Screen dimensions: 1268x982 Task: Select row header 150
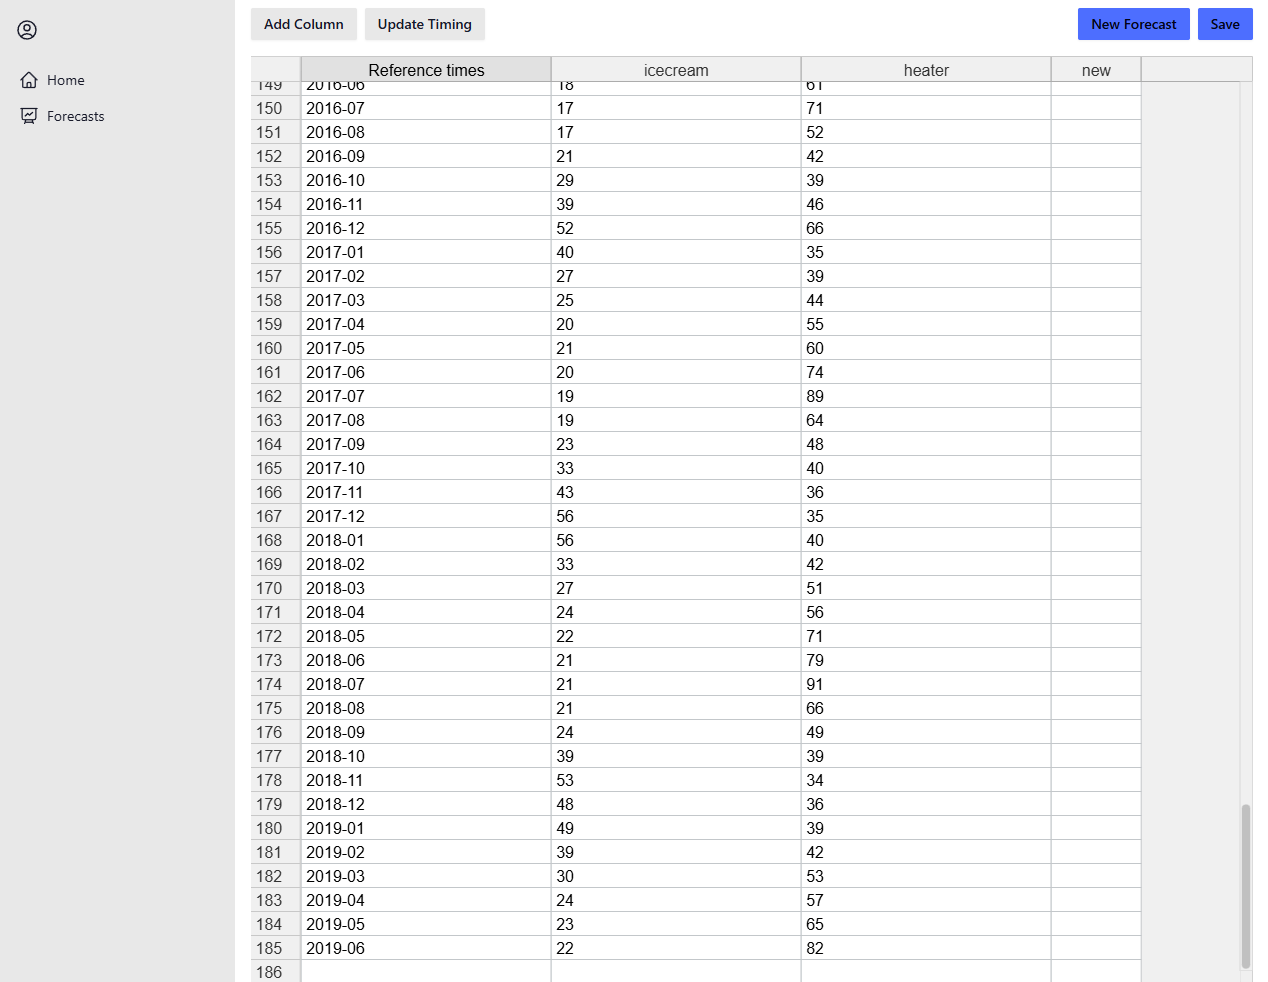coord(276,108)
